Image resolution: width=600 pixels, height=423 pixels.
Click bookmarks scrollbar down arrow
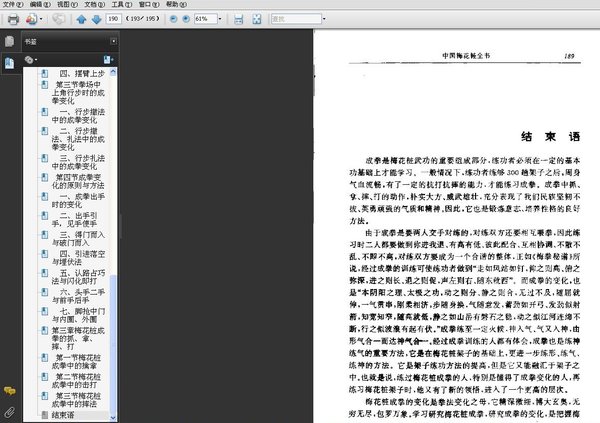[113, 418]
